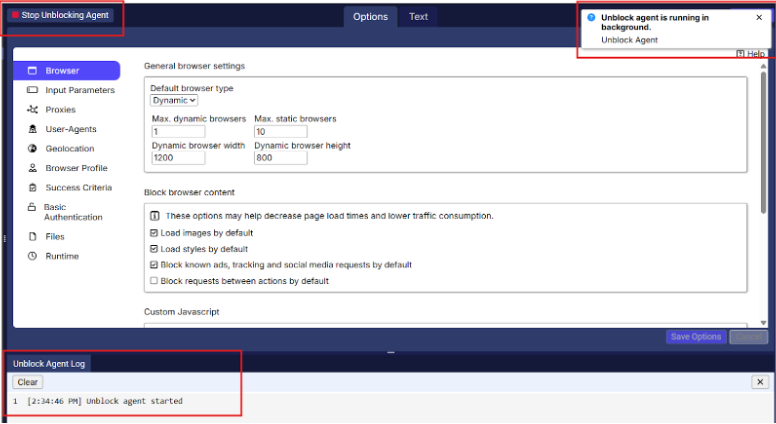
Task: Select the Options tab
Action: (x=370, y=16)
